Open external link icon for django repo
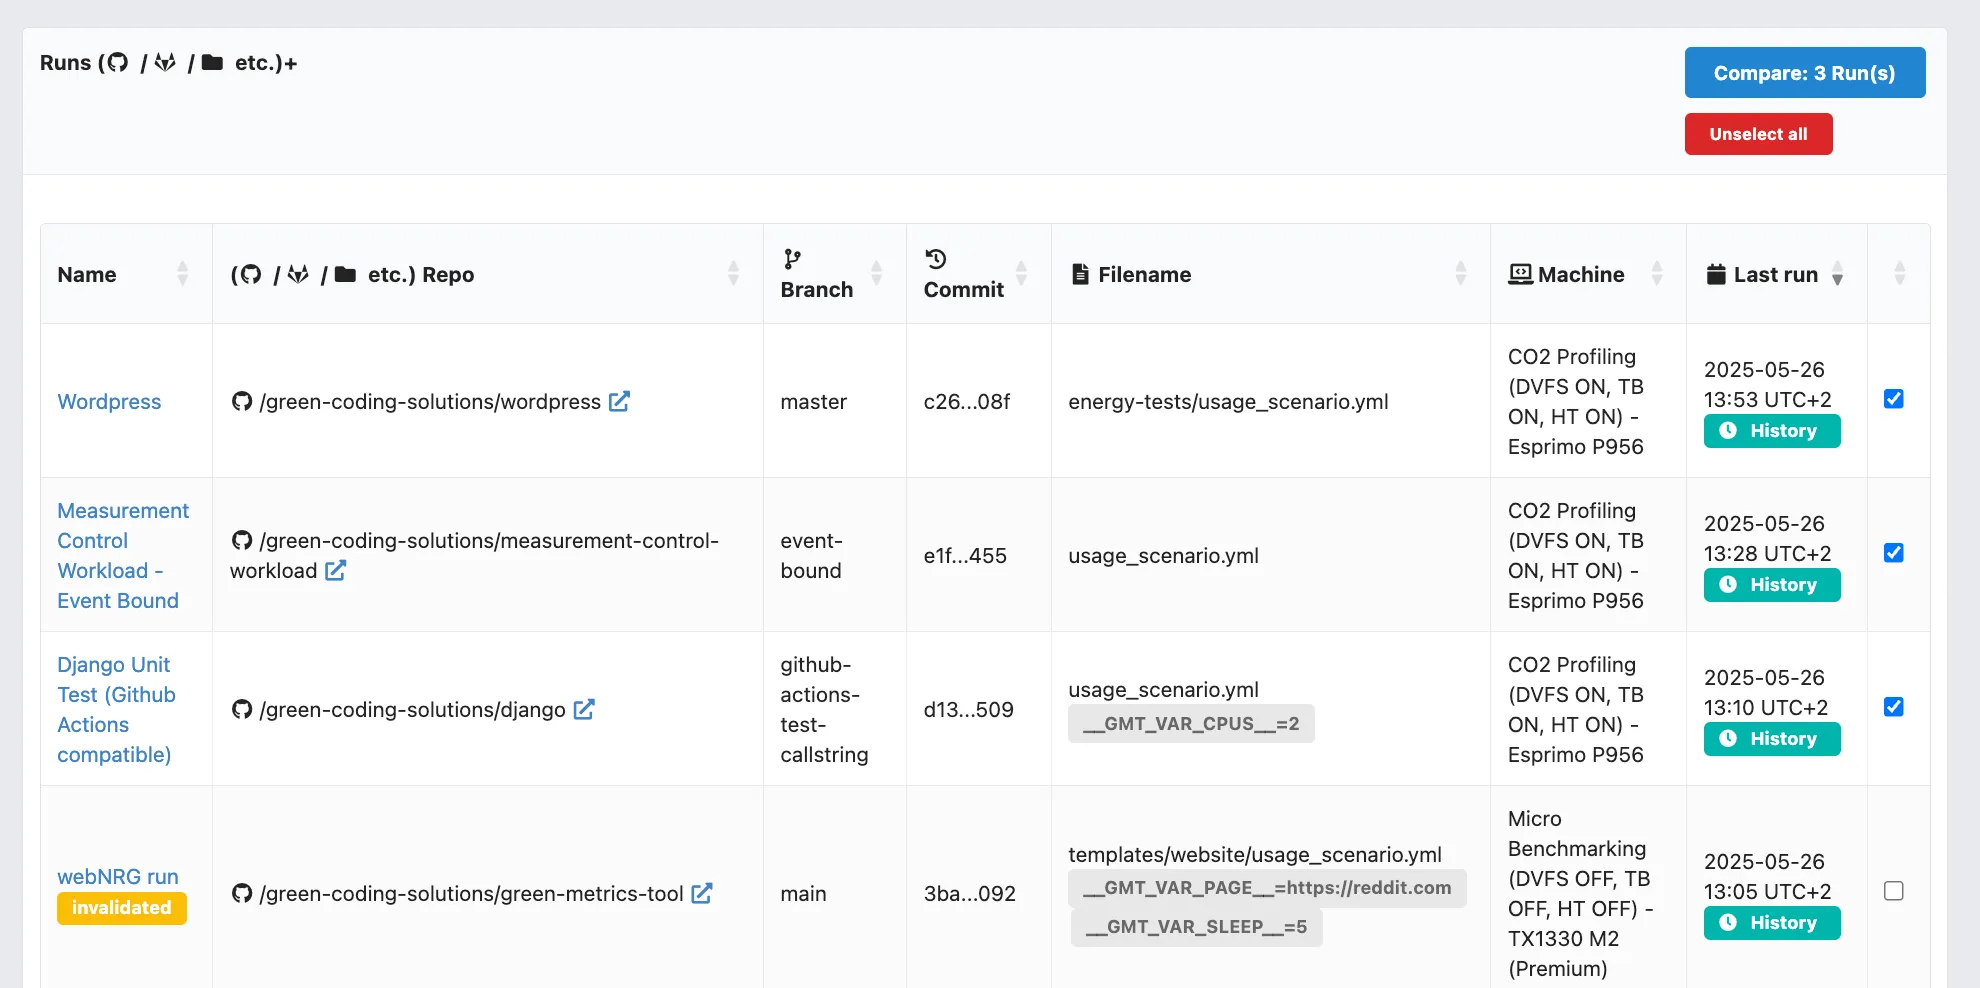 coord(584,709)
